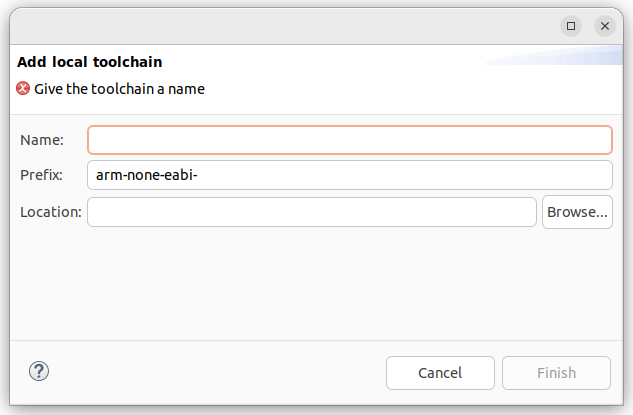The width and height of the screenshot is (633, 415).
Task: Click inside the Prefix text field
Action: [x=350, y=175]
